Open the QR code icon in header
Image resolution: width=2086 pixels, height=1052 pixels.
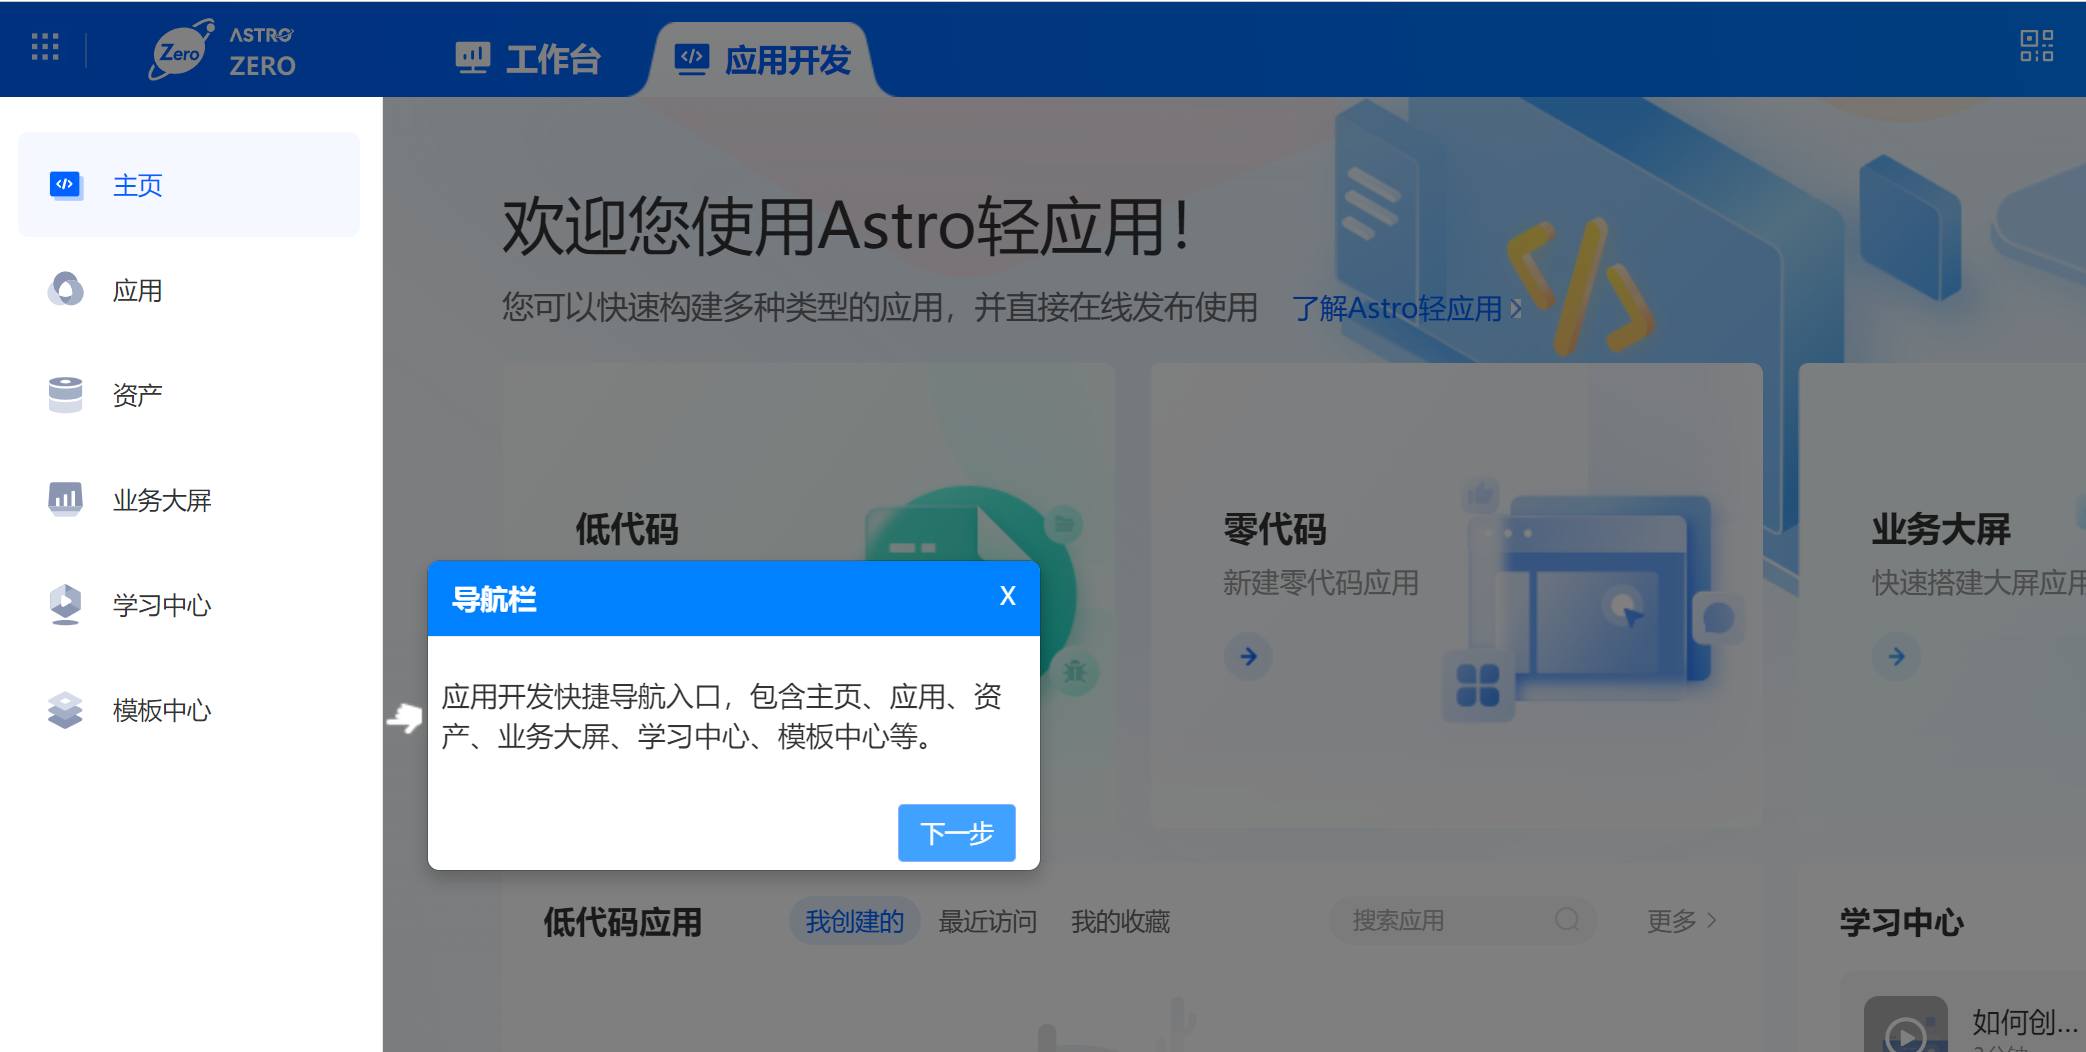click(2036, 46)
